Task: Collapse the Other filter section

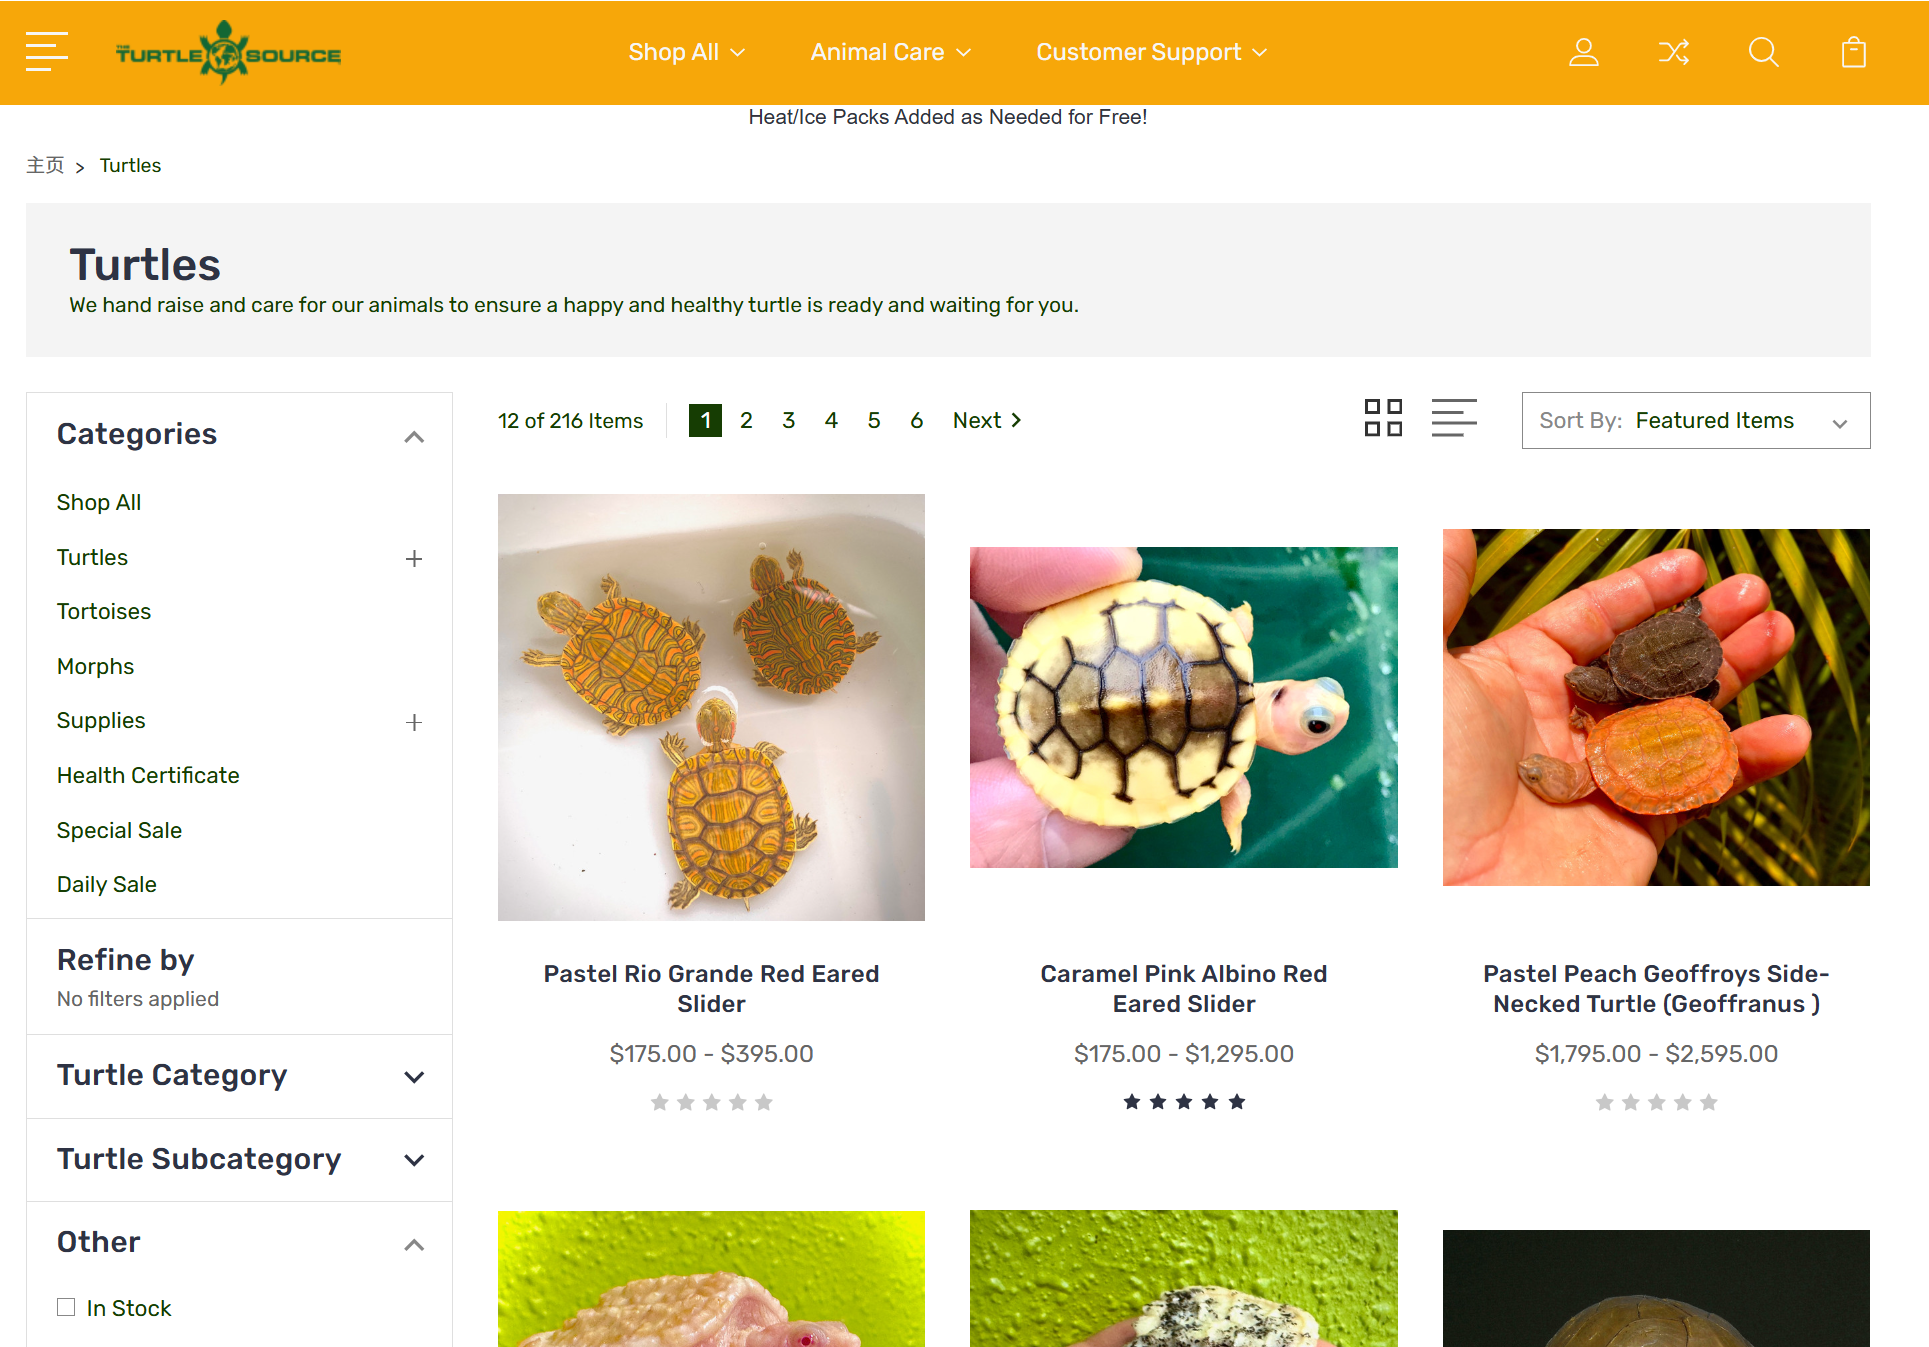Action: [414, 1244]
